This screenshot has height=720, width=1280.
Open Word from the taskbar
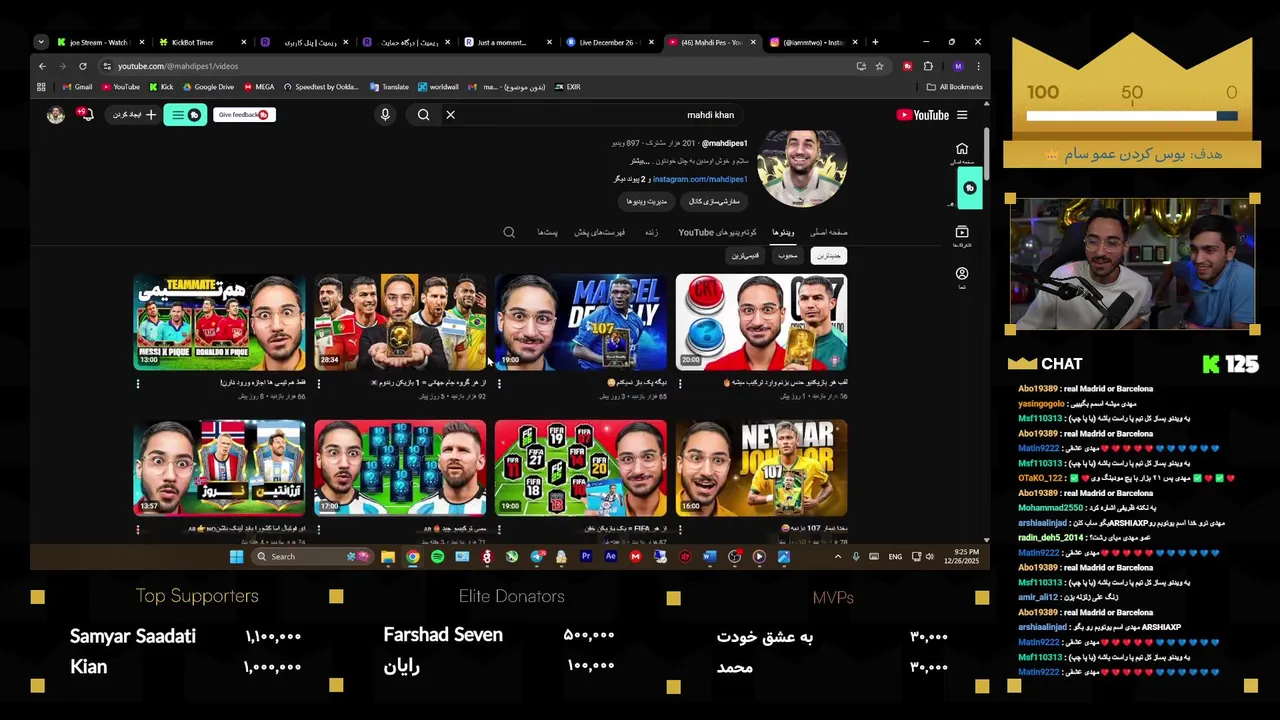(710, 556)
